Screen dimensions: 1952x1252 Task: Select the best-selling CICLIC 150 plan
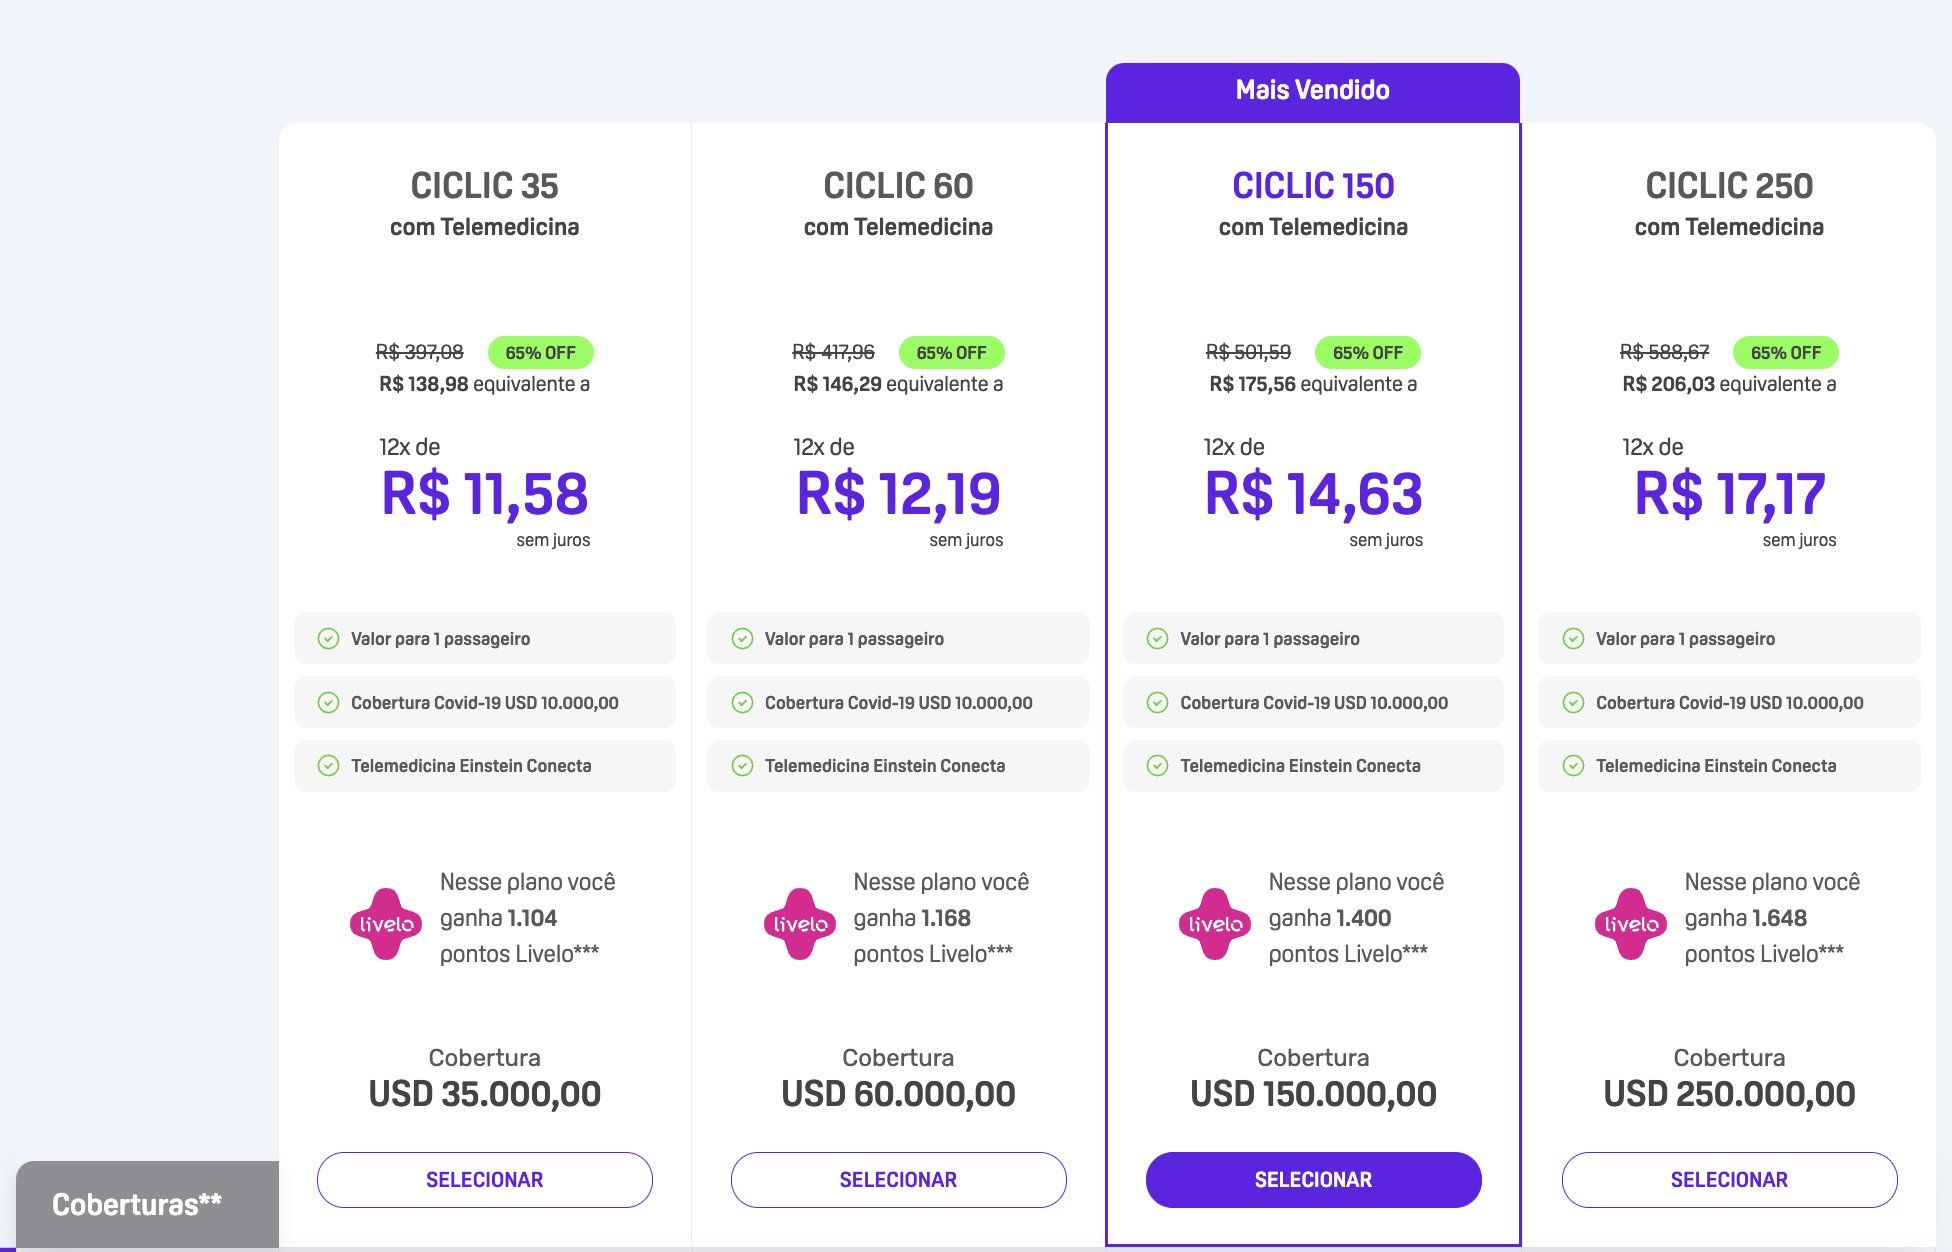click(1313, 1180)
